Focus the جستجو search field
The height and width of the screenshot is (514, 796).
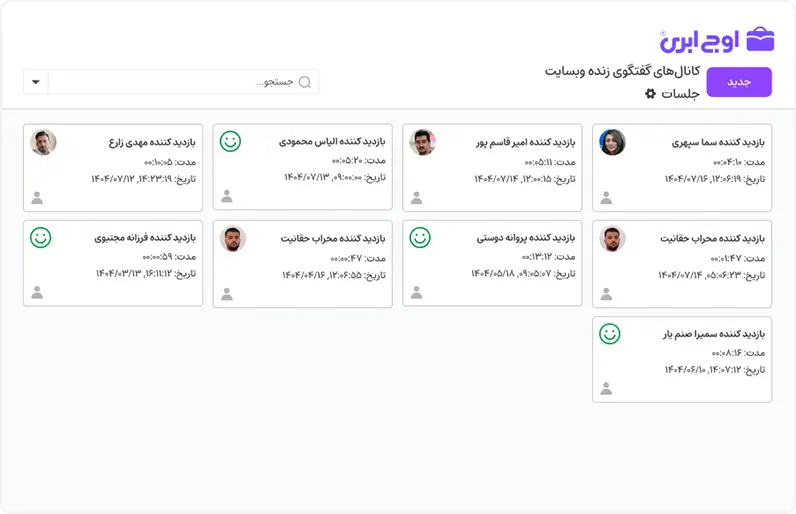[x=183, y=82]
